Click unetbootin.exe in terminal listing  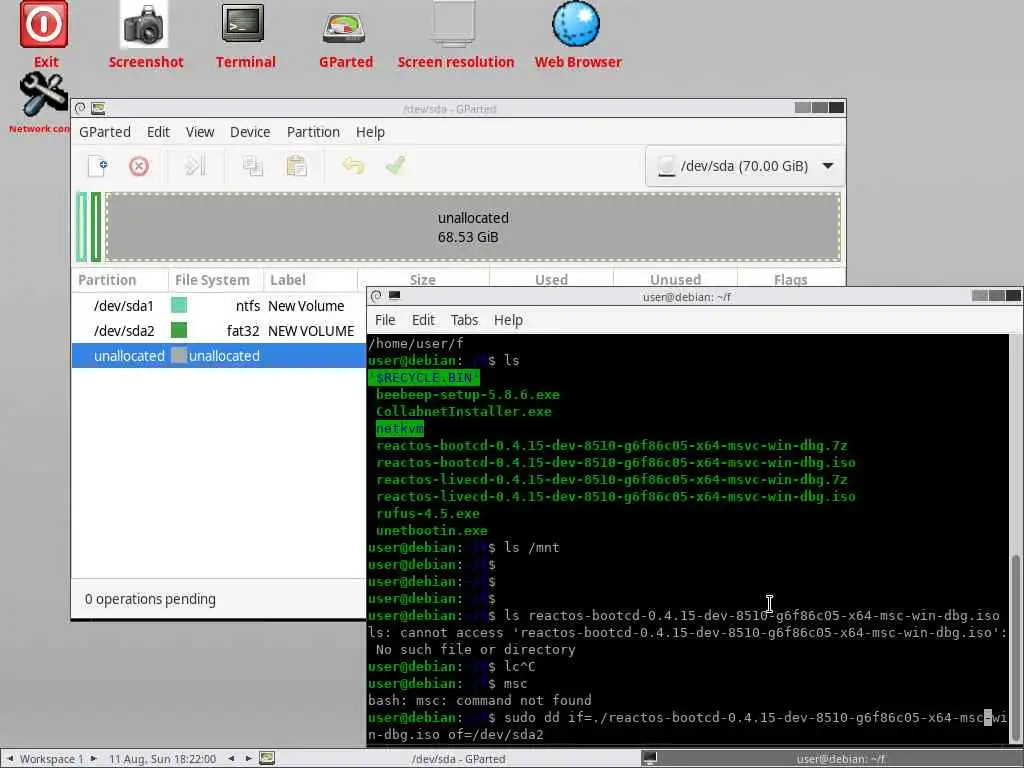pyautogui.click(x=432, y=530)
